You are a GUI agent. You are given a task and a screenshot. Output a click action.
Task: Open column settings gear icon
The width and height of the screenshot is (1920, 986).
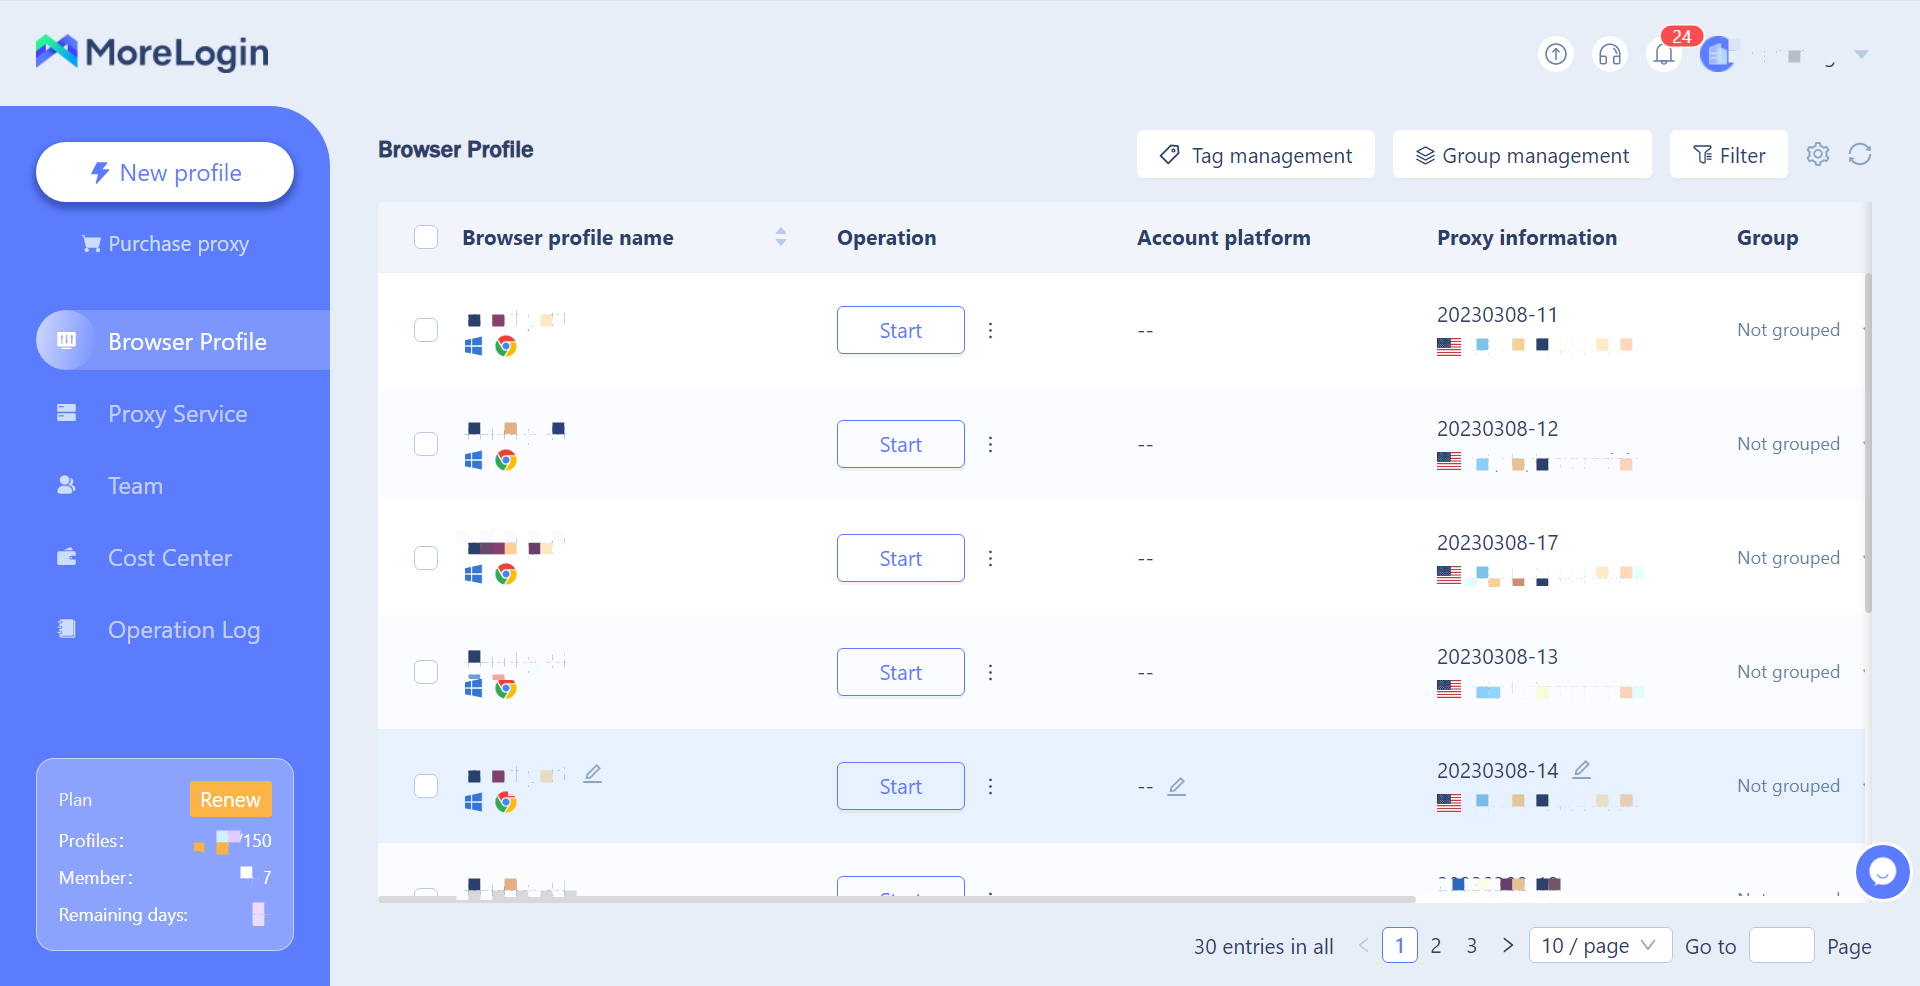[x=1818, y=154]
